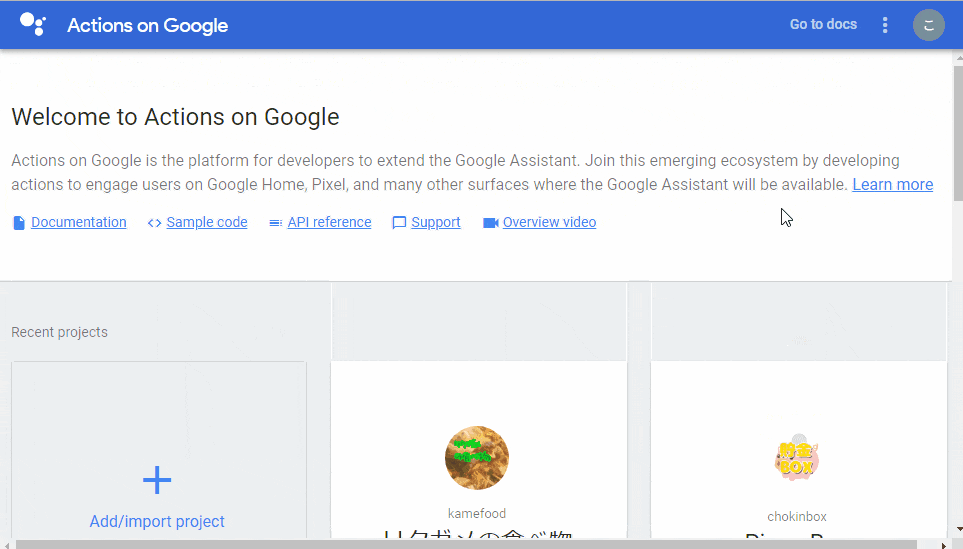Click the Overview video camera icon

[x=491, y=223]
